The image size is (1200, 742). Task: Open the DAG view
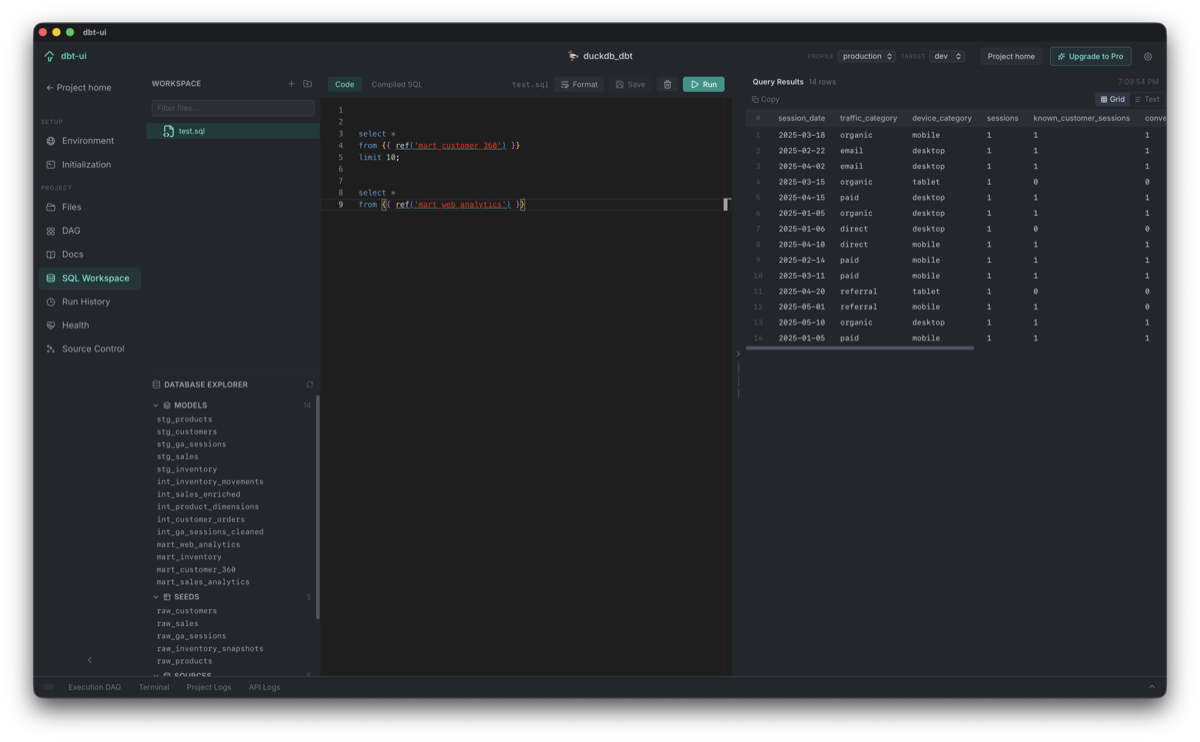click(x=89, y=231)
